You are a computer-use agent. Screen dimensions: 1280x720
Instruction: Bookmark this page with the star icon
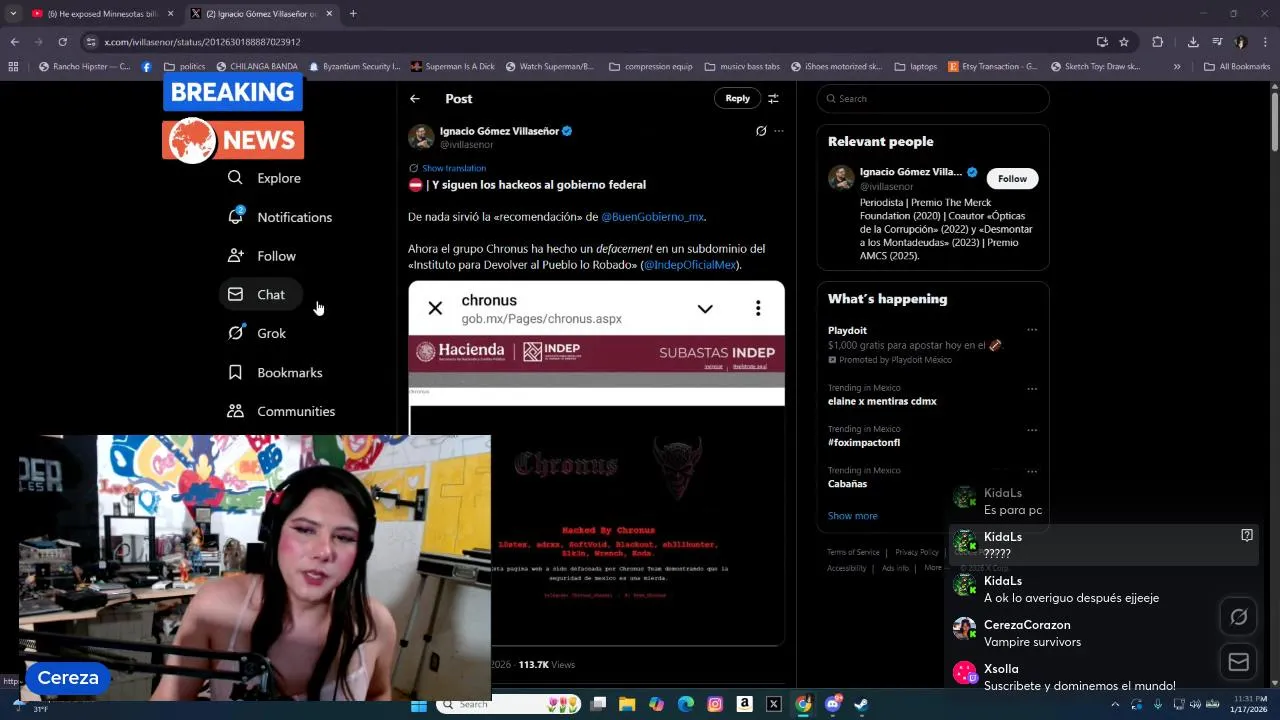click(x=1124, y=42)
